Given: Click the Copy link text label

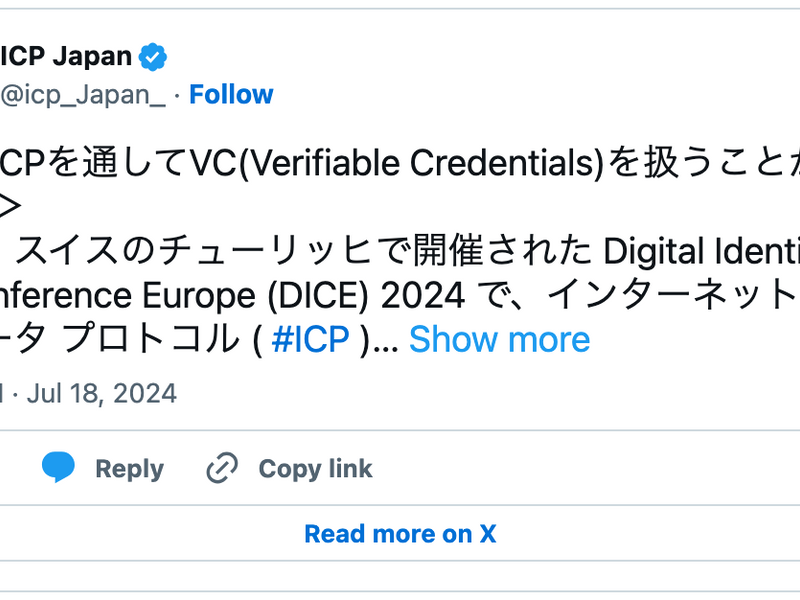Looking at the screenshot, I should [314, 468].
